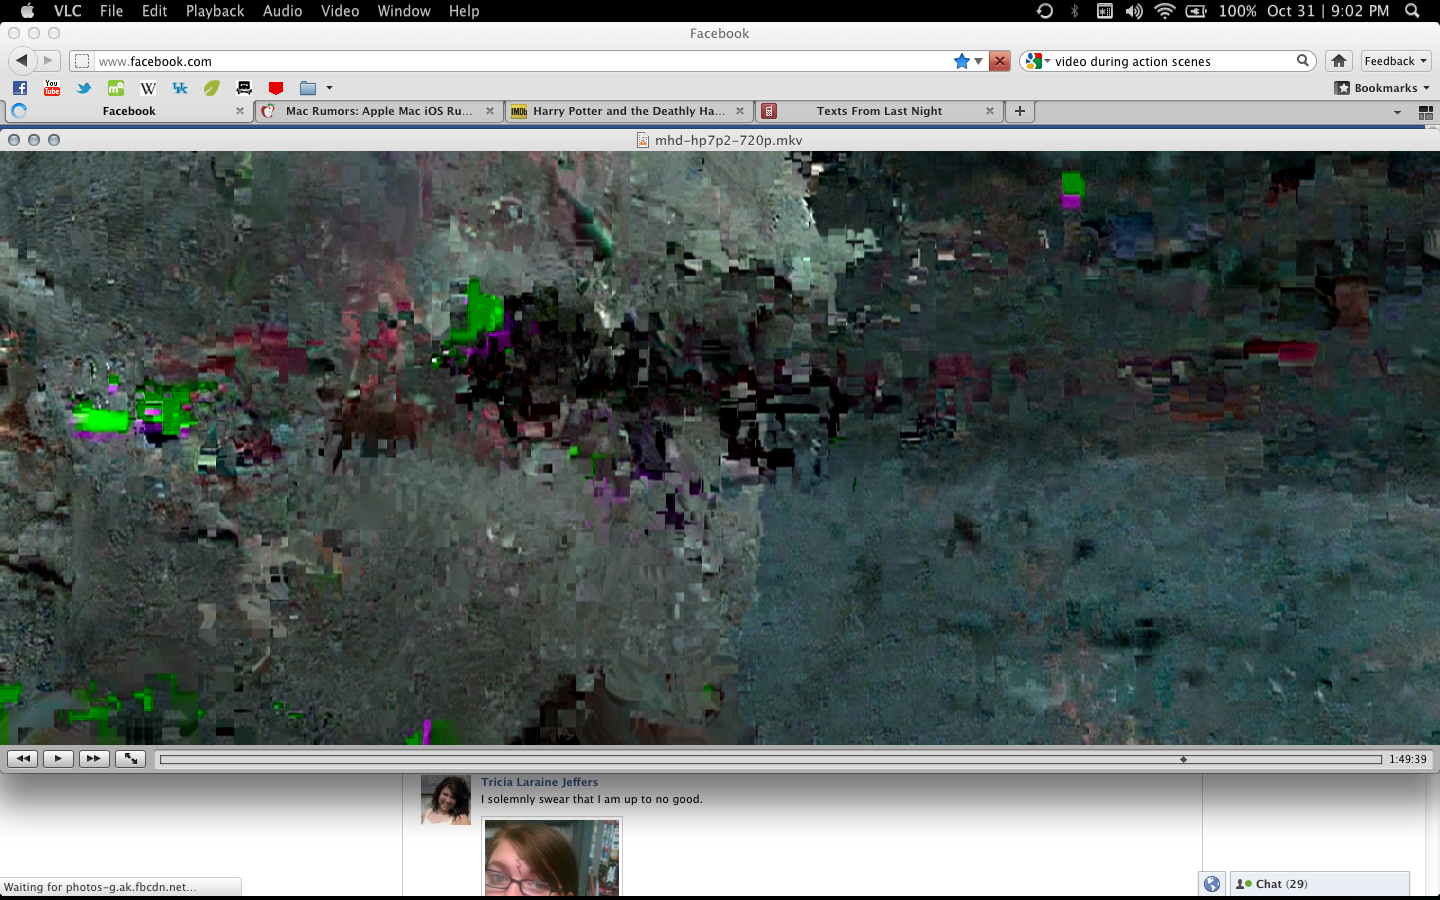The height and width of the screenshot is (900, 1440).
Task: Toggle bookmark star for this page
Action: (962, 61)
